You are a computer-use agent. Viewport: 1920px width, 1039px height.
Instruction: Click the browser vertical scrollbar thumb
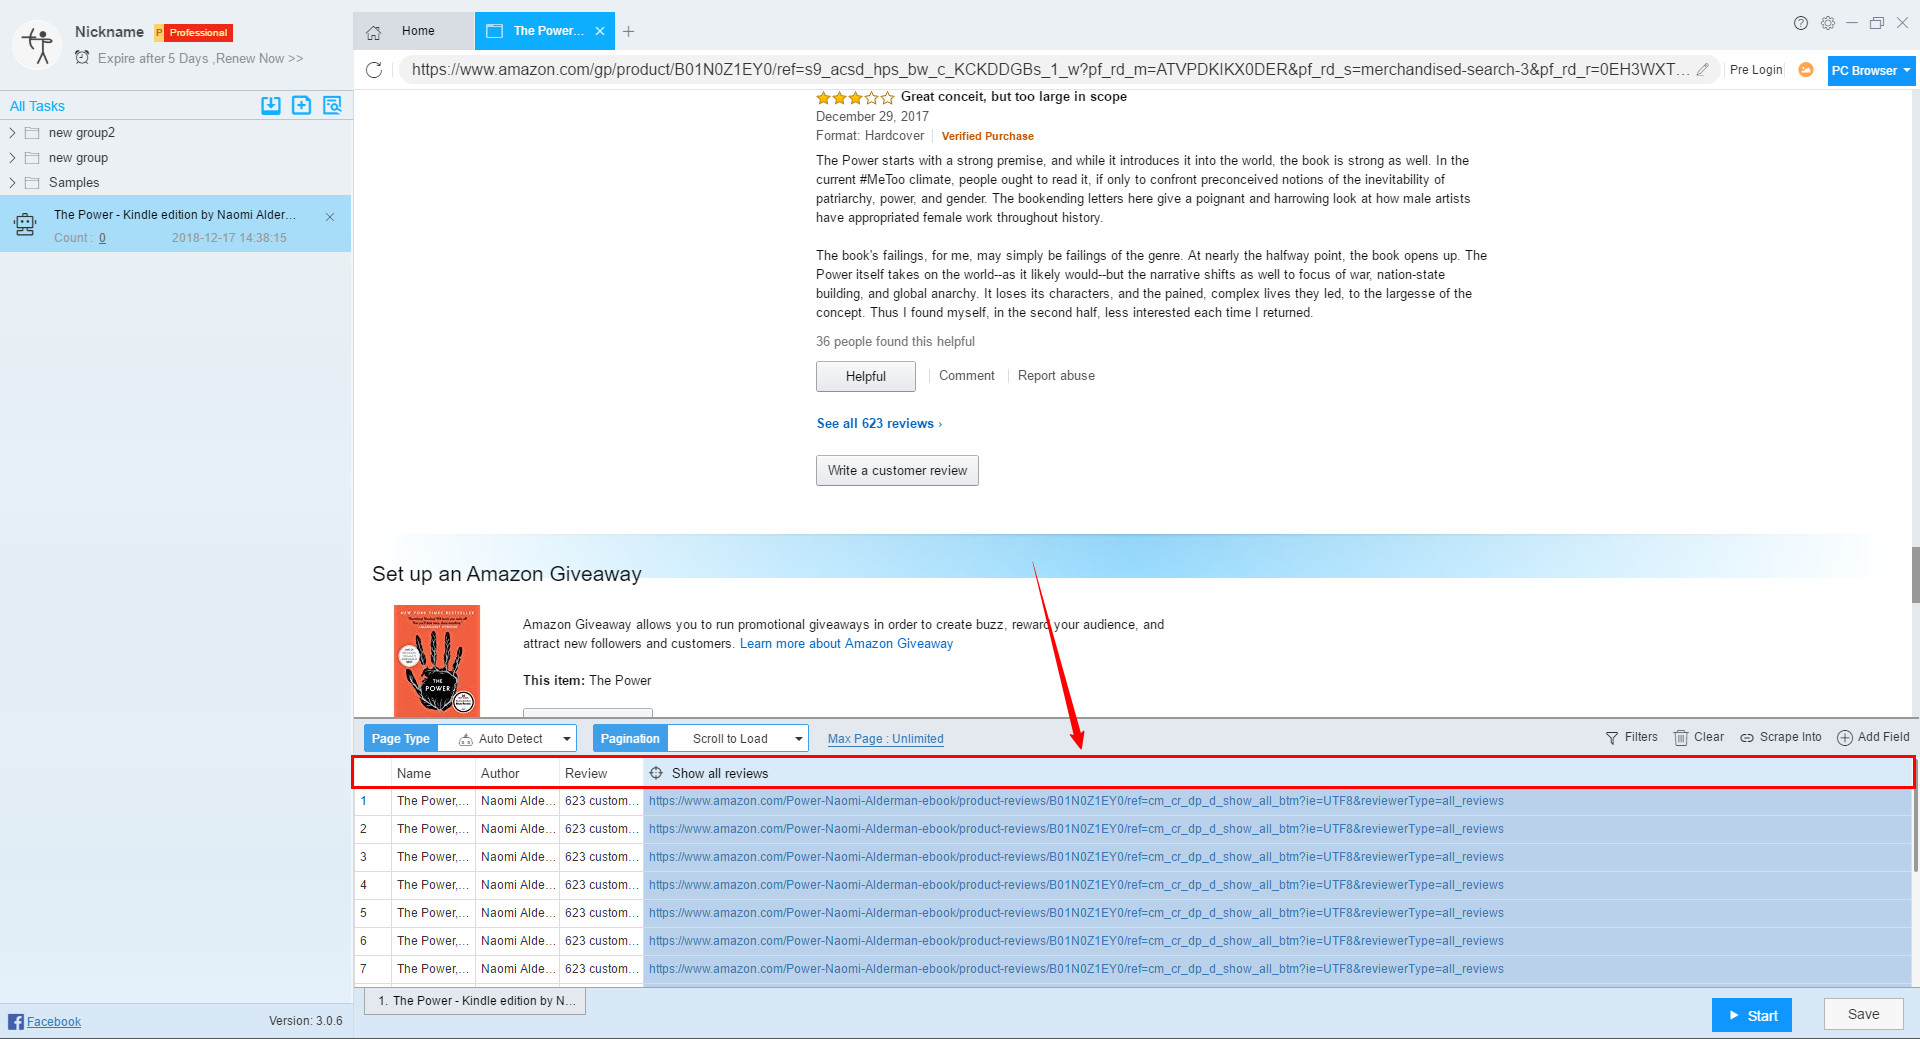click(1915, 575)
